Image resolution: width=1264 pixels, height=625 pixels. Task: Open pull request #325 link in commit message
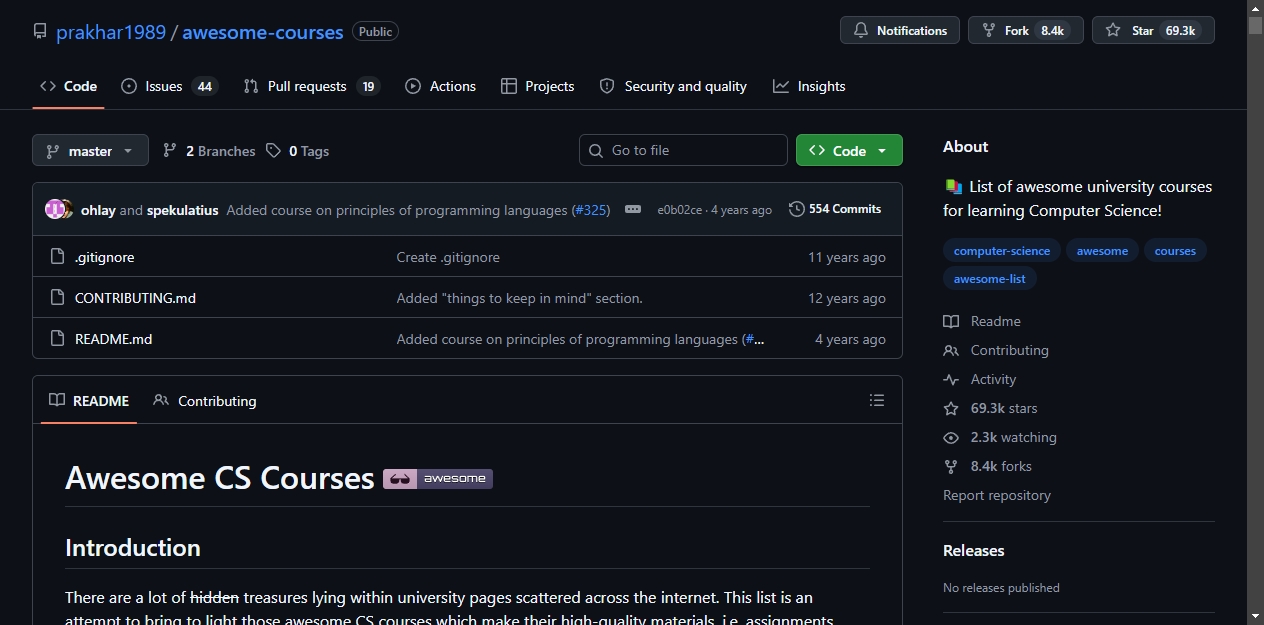(590, 210)
